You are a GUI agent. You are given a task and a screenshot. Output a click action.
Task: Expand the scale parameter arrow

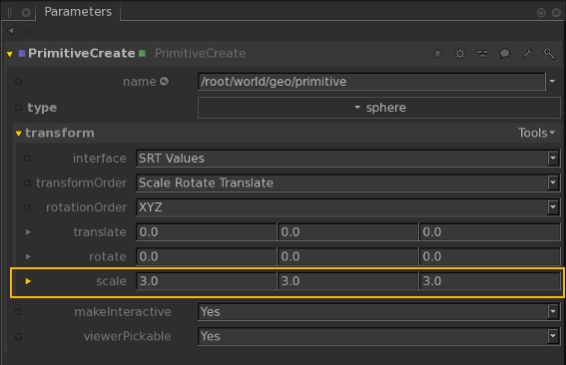coord(28,281)
